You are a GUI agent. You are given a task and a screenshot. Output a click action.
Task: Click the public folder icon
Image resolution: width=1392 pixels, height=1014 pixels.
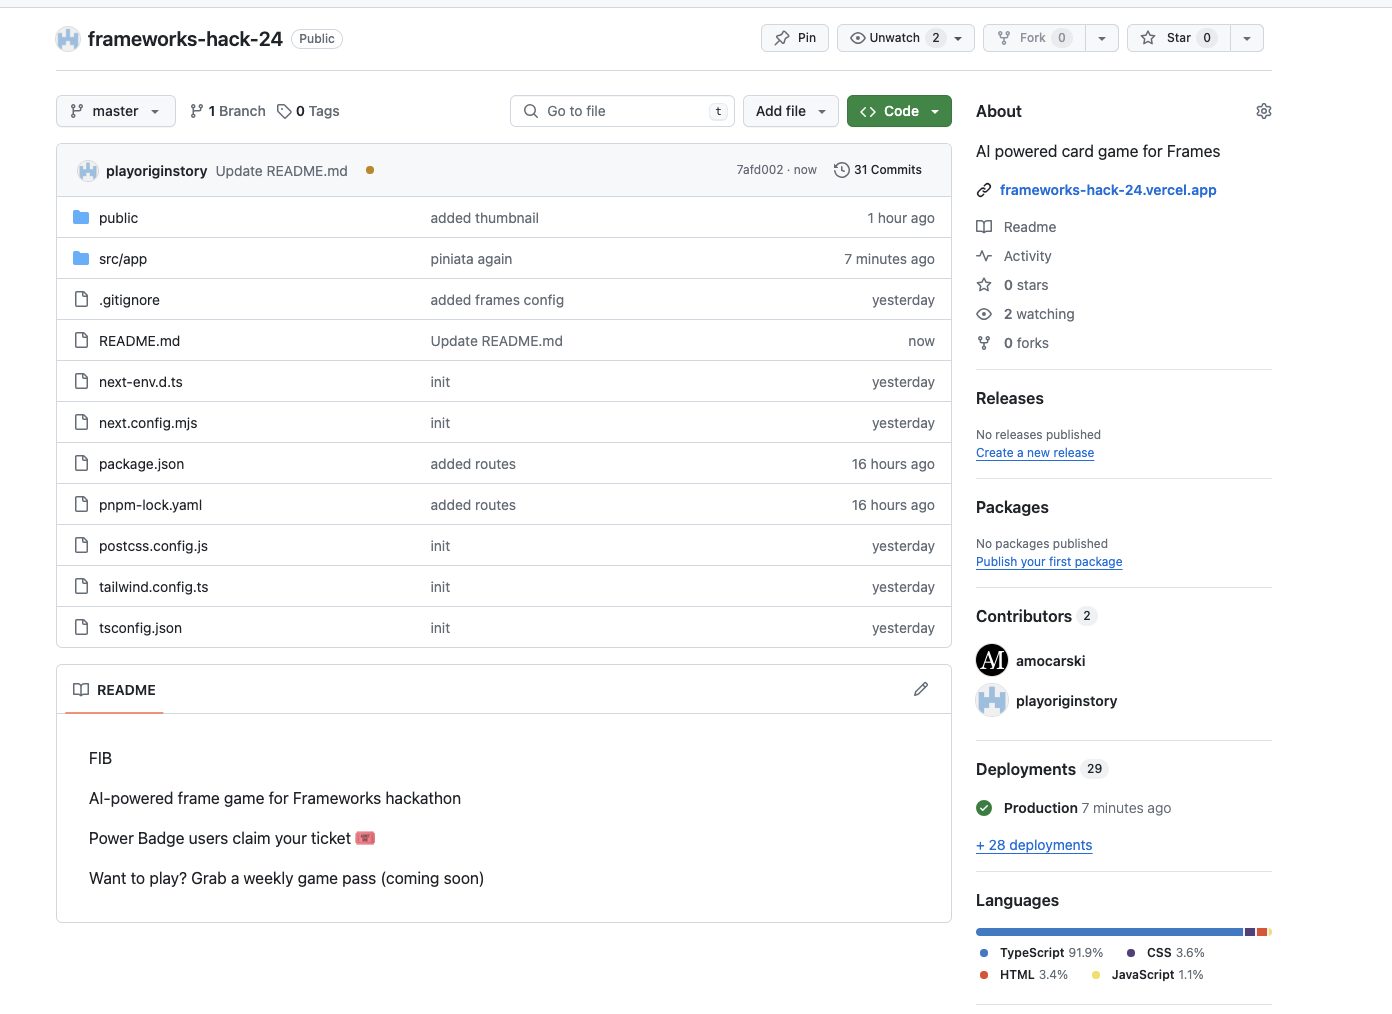[x=81, y=217]
